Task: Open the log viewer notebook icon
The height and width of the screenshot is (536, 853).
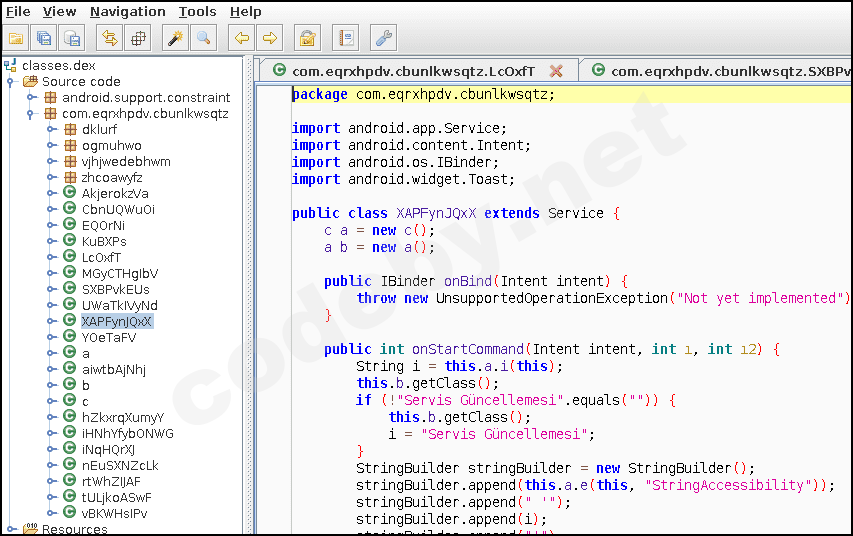Action: click(x=345, y=39)
